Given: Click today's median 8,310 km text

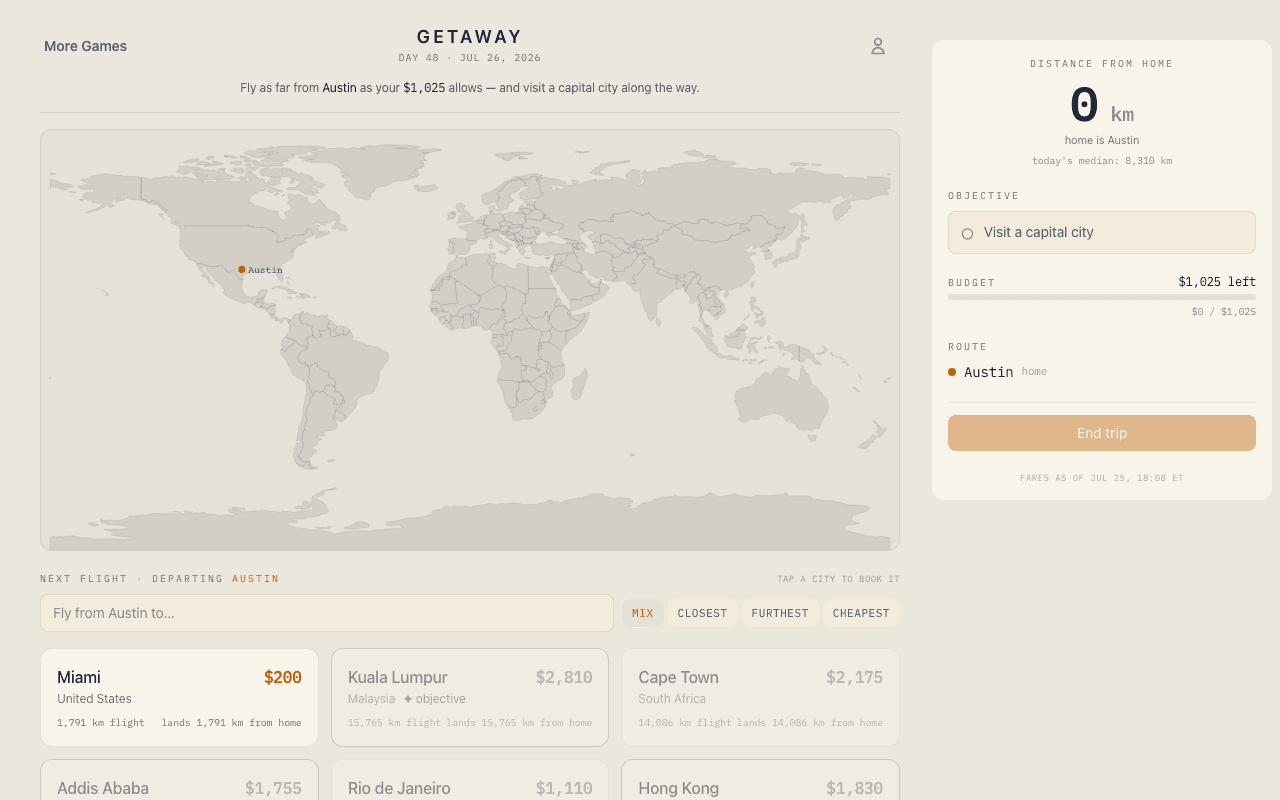Looking at the screenshot, I should 1102,161.
